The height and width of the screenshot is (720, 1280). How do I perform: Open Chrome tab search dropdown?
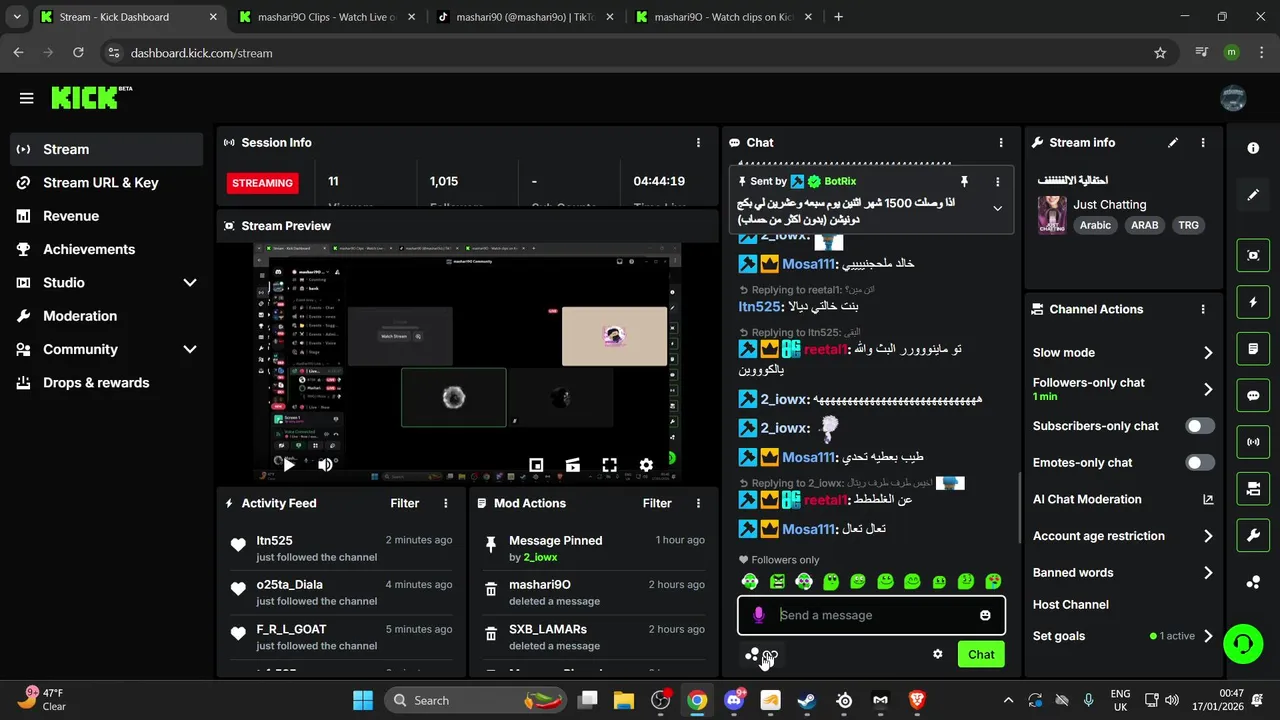[x=17, y=17]
